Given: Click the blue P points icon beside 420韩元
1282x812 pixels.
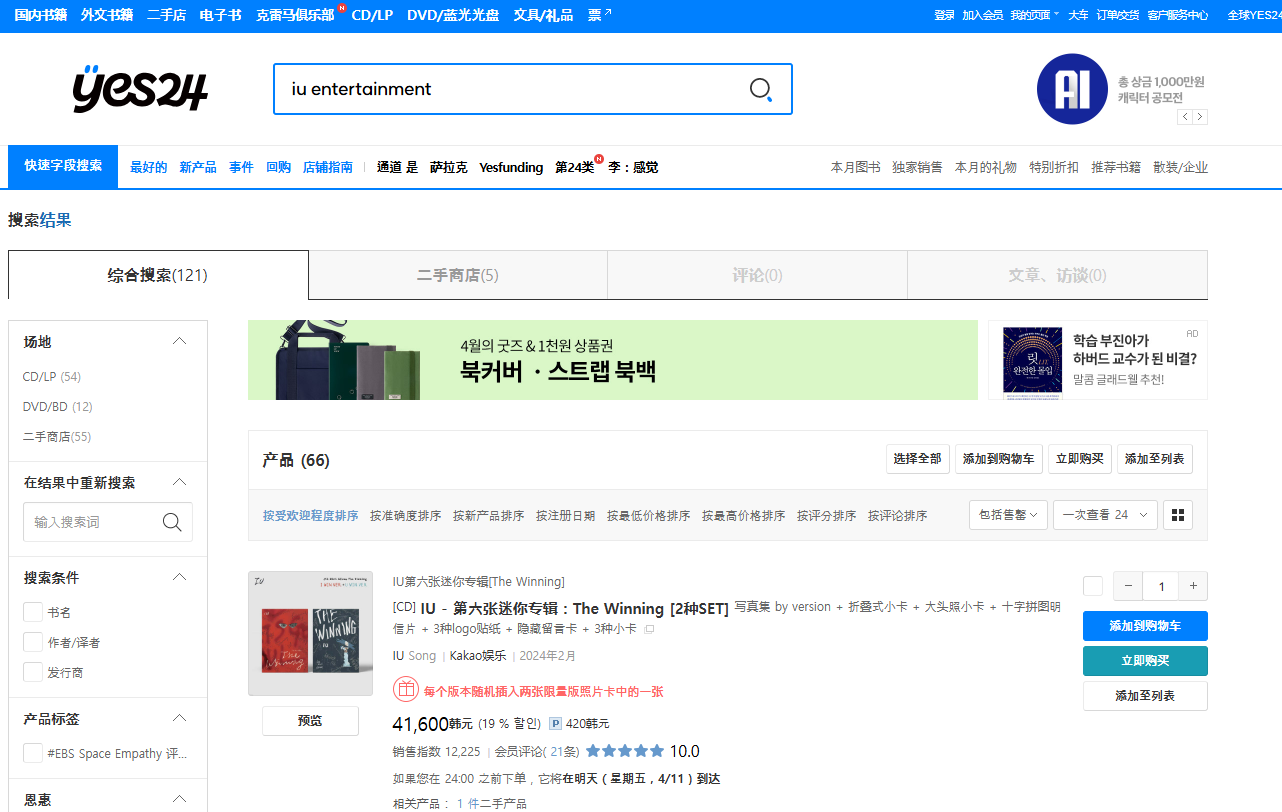Looking at the screenshot, I should (556, 724).
